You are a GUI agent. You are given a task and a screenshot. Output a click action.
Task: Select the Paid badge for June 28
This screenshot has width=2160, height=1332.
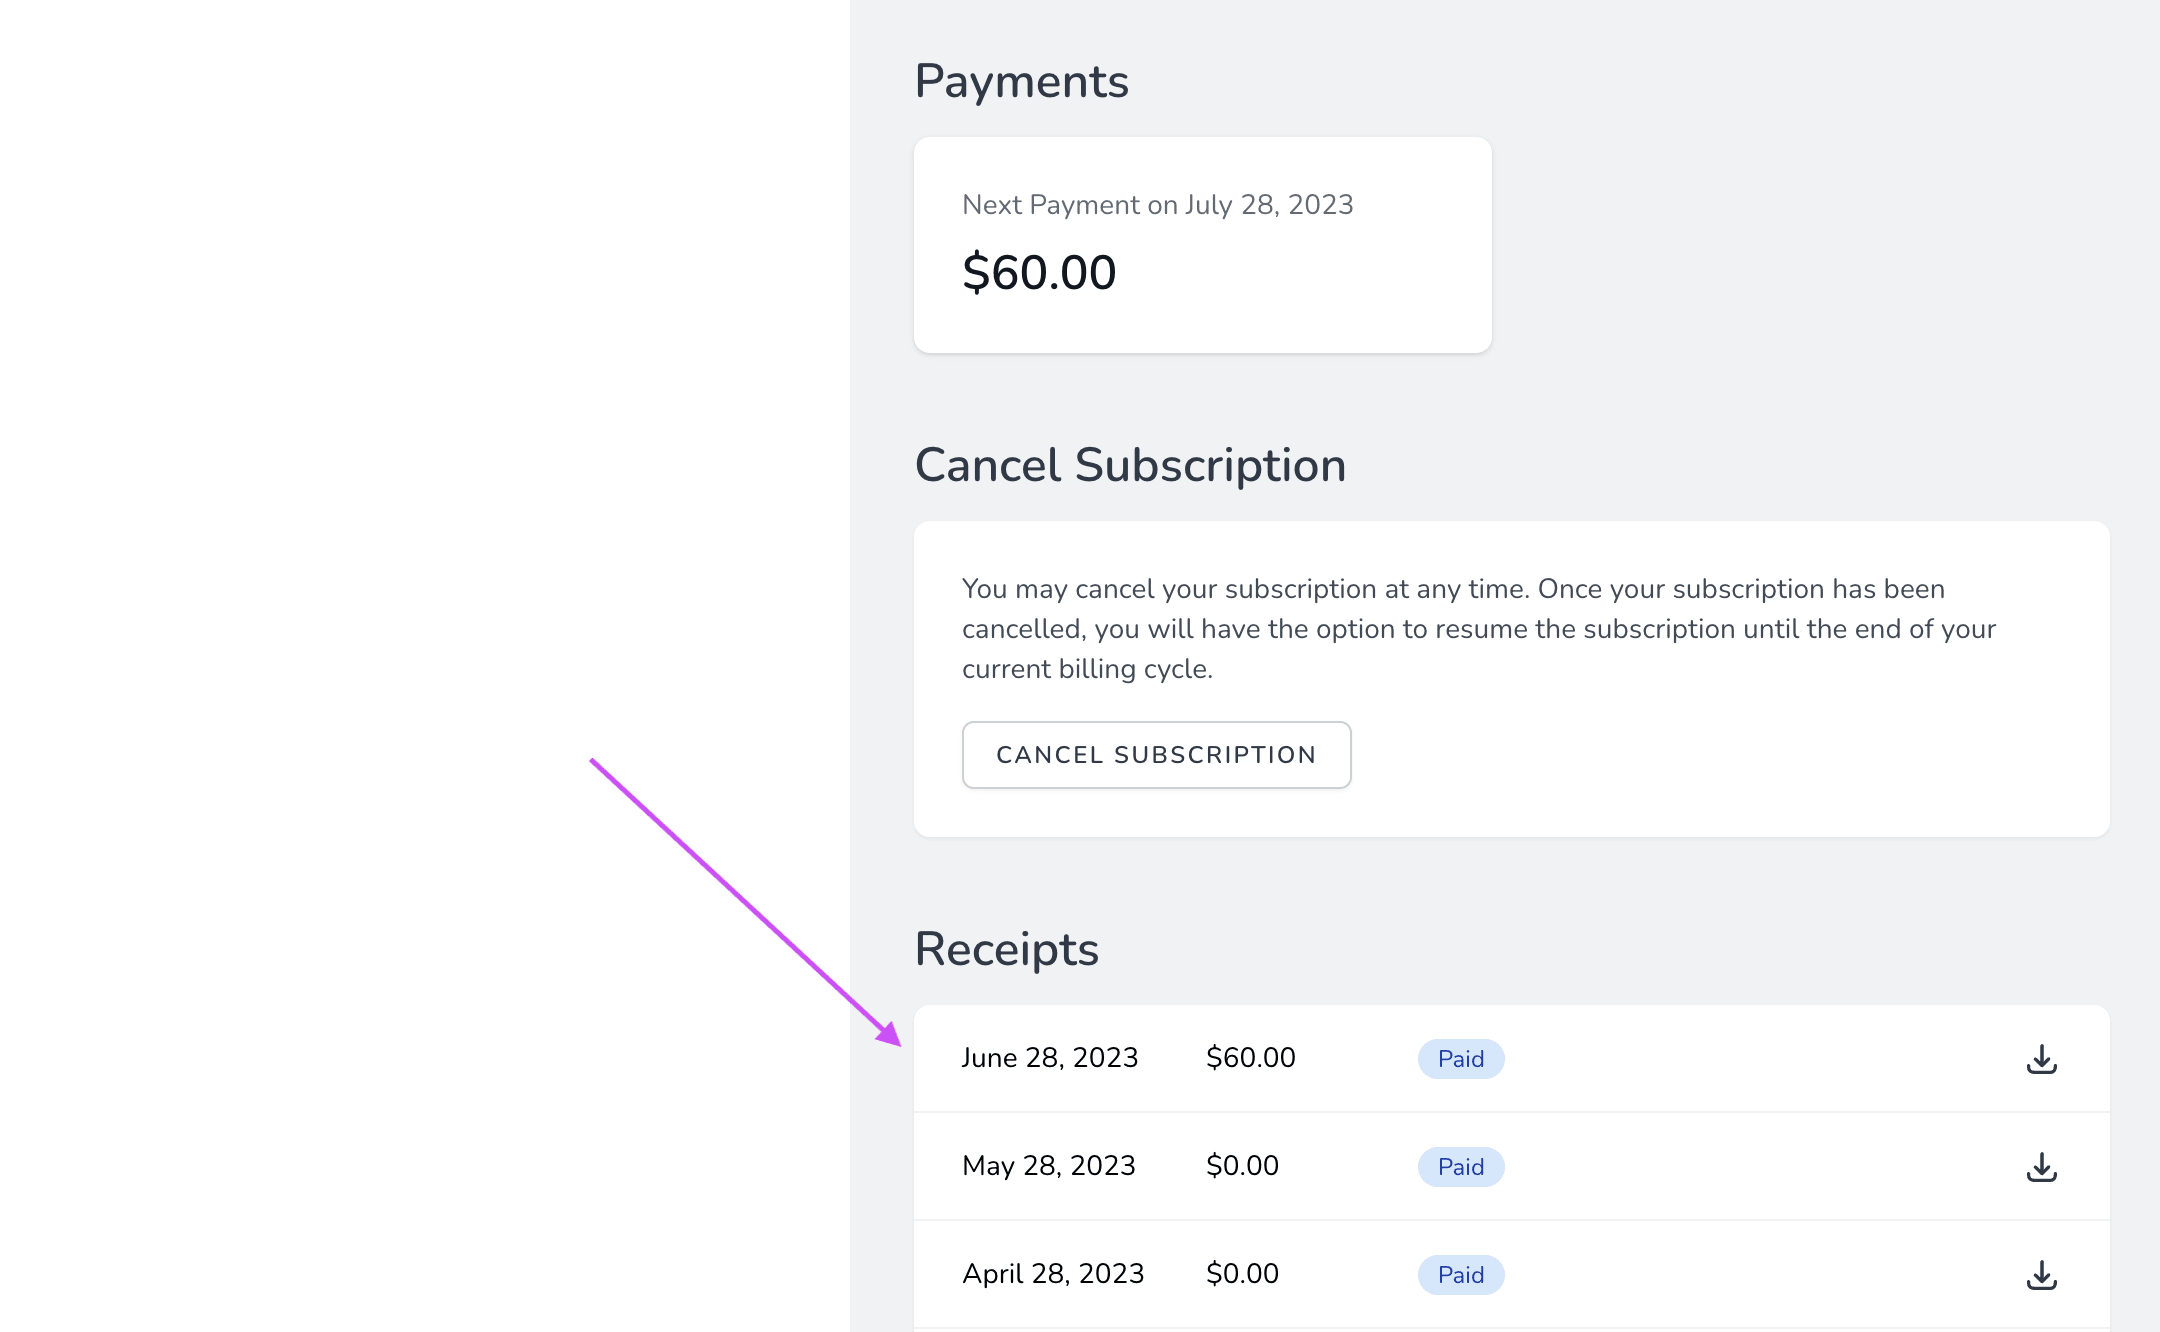pos(1461,1059)
